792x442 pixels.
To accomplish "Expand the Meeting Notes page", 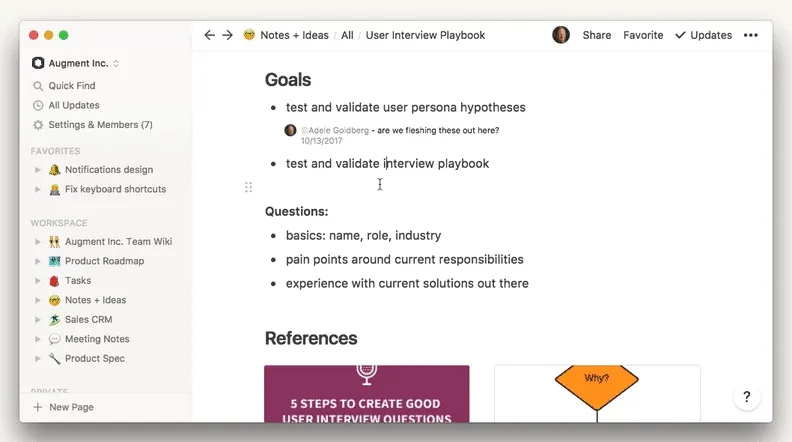I will click(37, 339).
